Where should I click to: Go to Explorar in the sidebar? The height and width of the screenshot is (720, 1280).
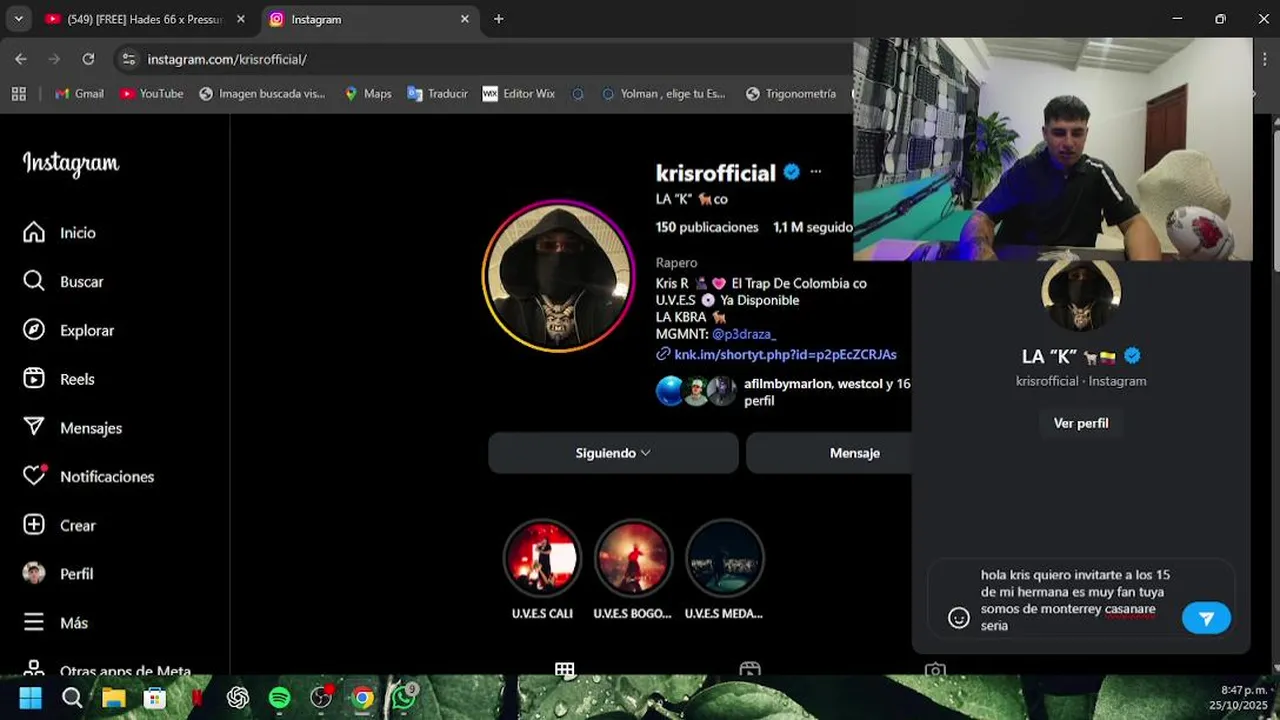68,331
